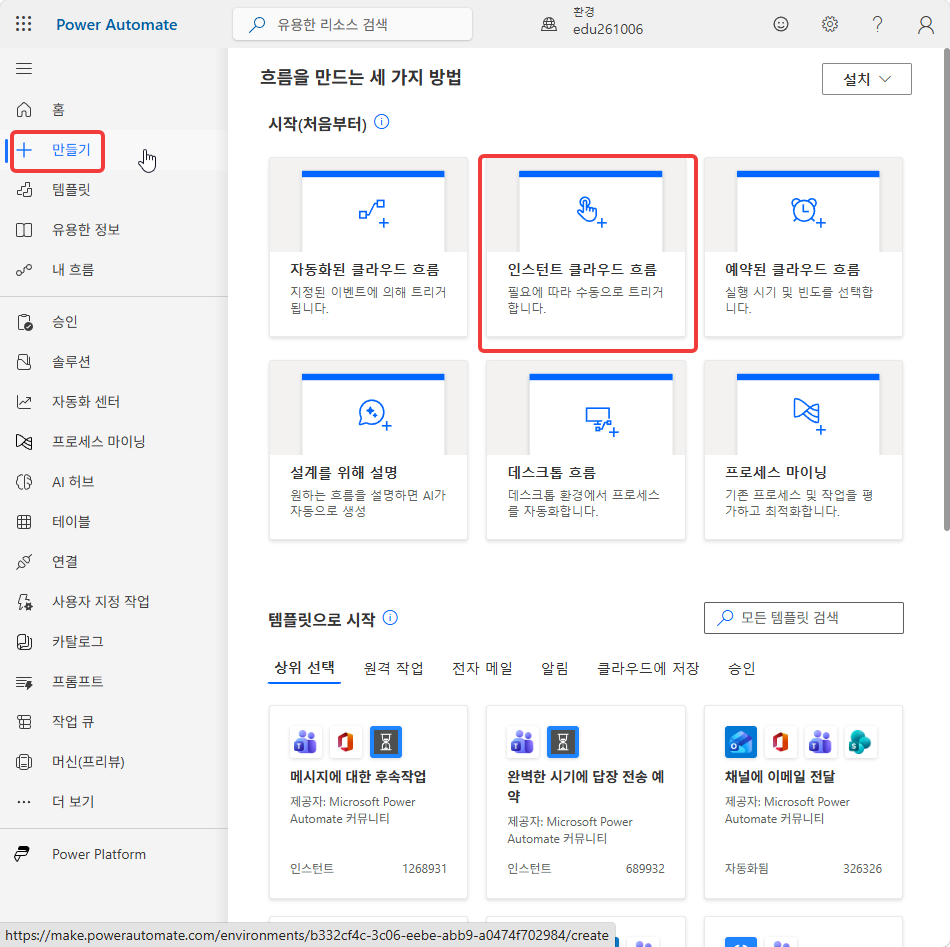
Task: Click the hamburger menu to collapse navigation
Action: pos(24,68)
